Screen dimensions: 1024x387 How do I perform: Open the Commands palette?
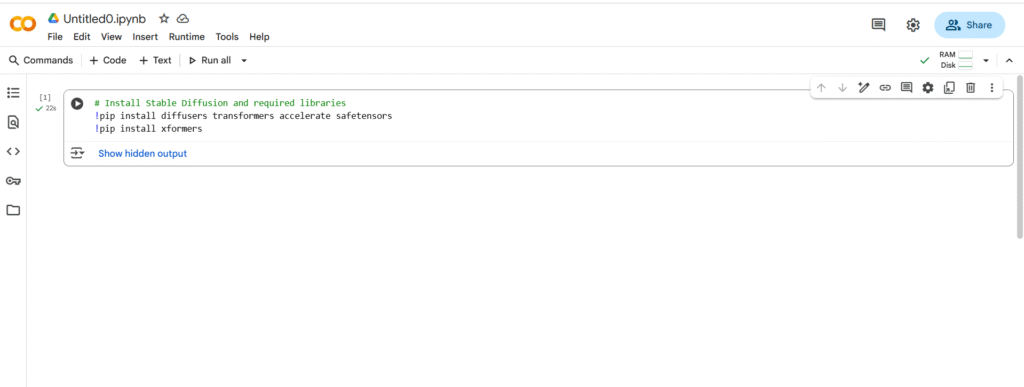click(x=40, y=60)
